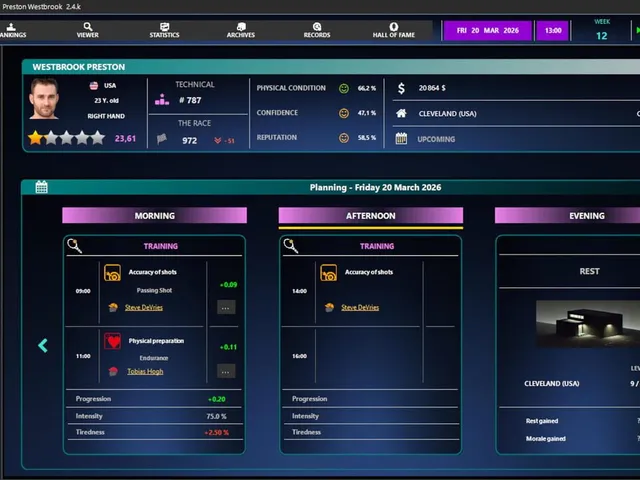Click the Passing Shot exercise label

pyautogui.click(x=154, y=291)
